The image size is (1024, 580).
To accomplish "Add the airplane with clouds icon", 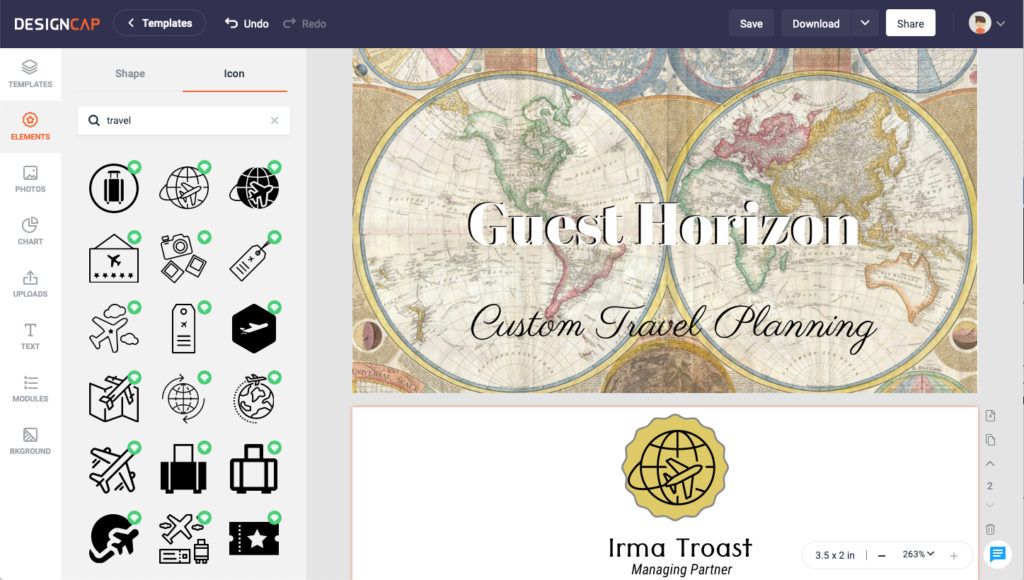I will 114,328.
